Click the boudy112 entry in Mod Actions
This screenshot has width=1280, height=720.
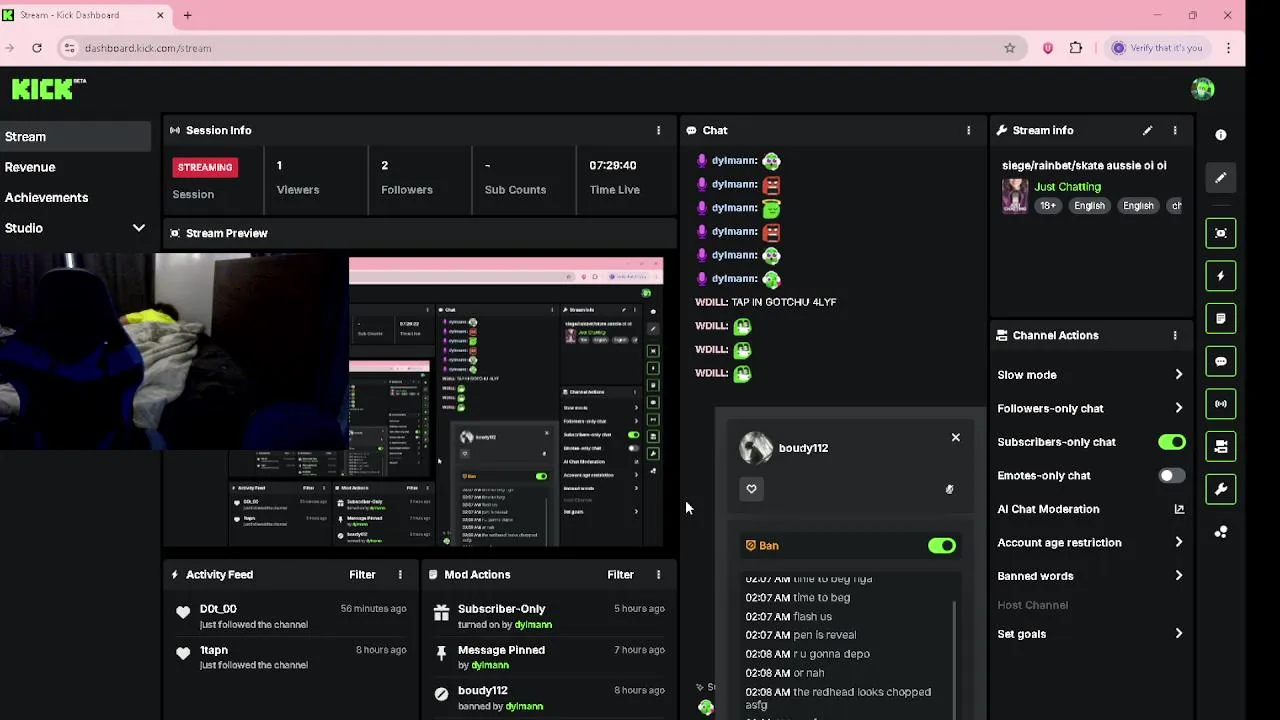(x=482, y=691)
